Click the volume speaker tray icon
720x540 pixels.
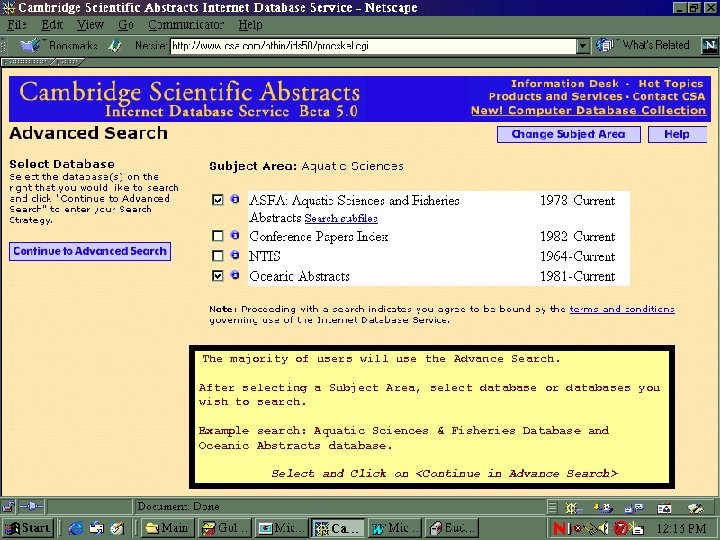602,529
